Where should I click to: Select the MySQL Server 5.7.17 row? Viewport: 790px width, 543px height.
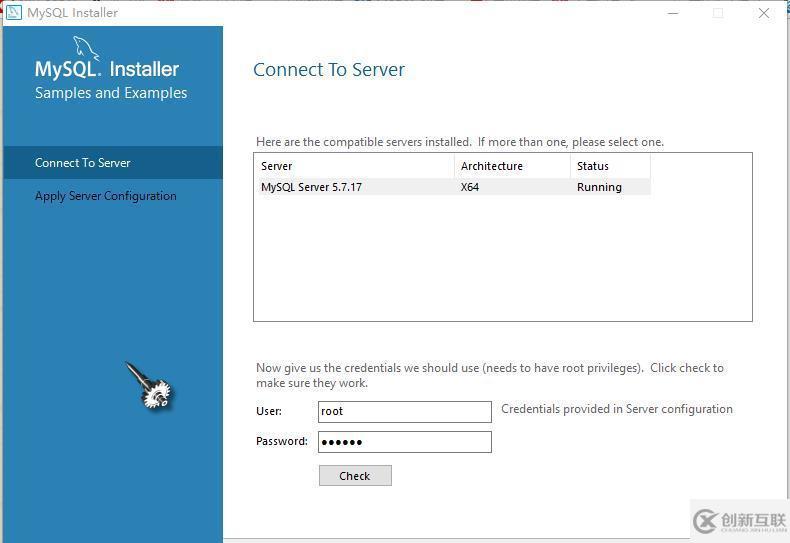pos(453,187)
